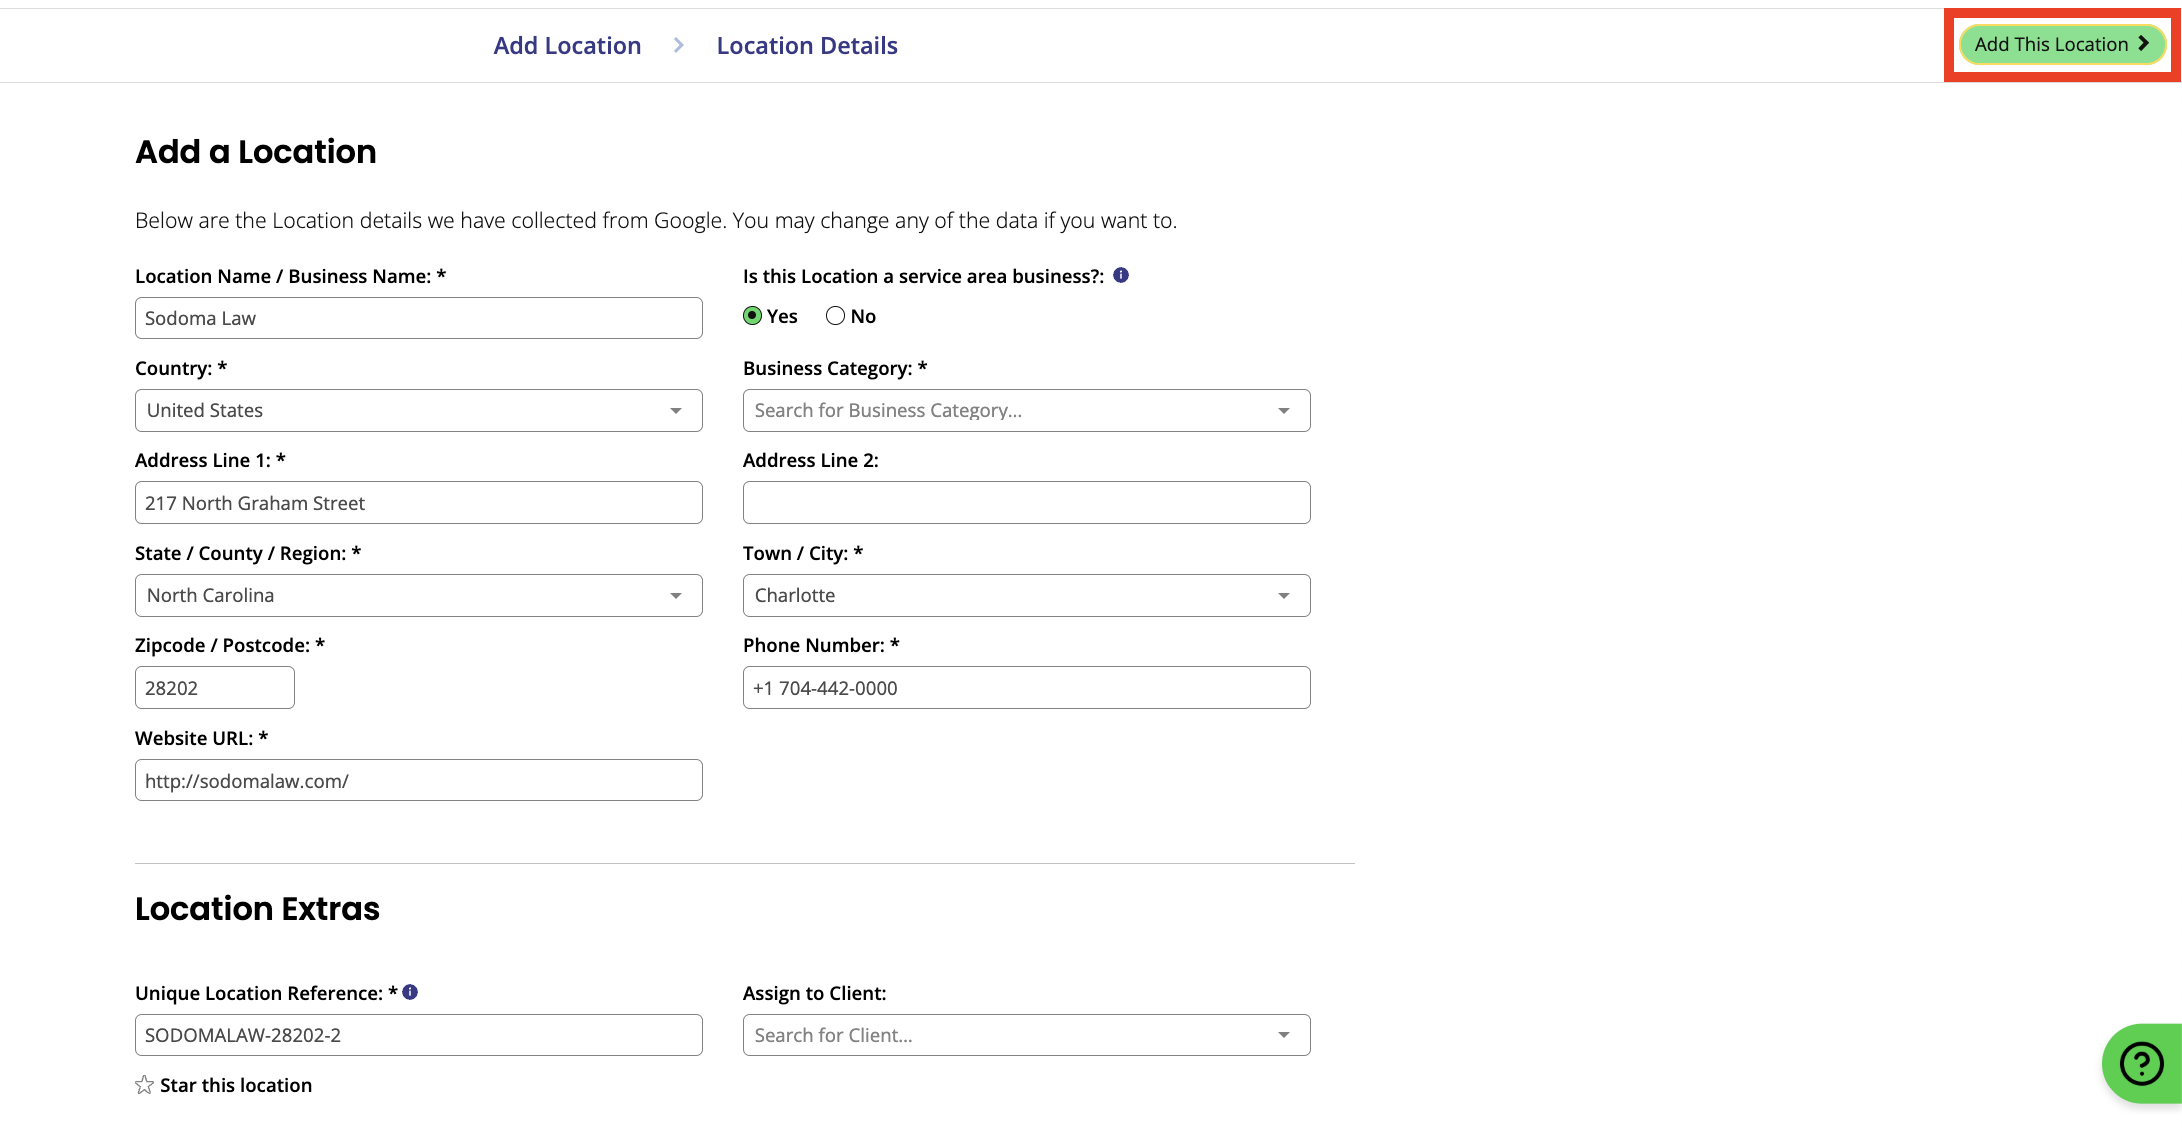Select the Yes radio button for service area business
Image resolution: width=2182 pixels, height=1142 pixels.
(x=753, y=316)
